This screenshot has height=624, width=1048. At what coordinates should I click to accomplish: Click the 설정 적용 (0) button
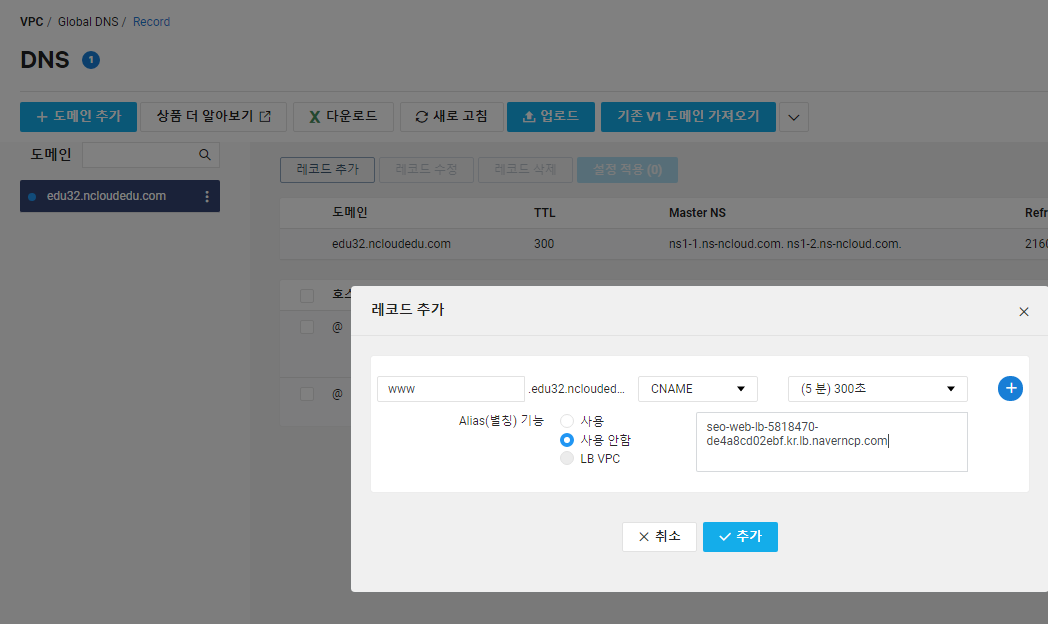[x=628, y=170]
